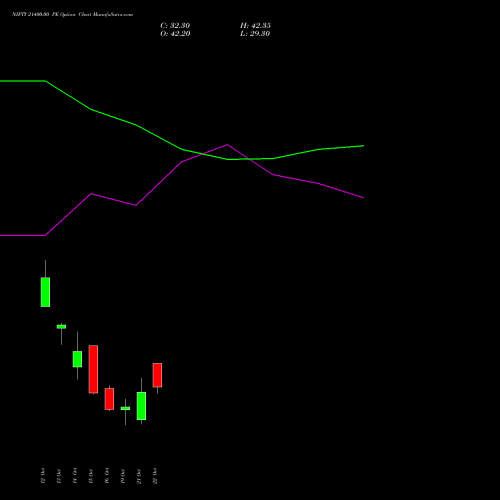Click the high value 'H: 42.35'

(x=255, y=26)
